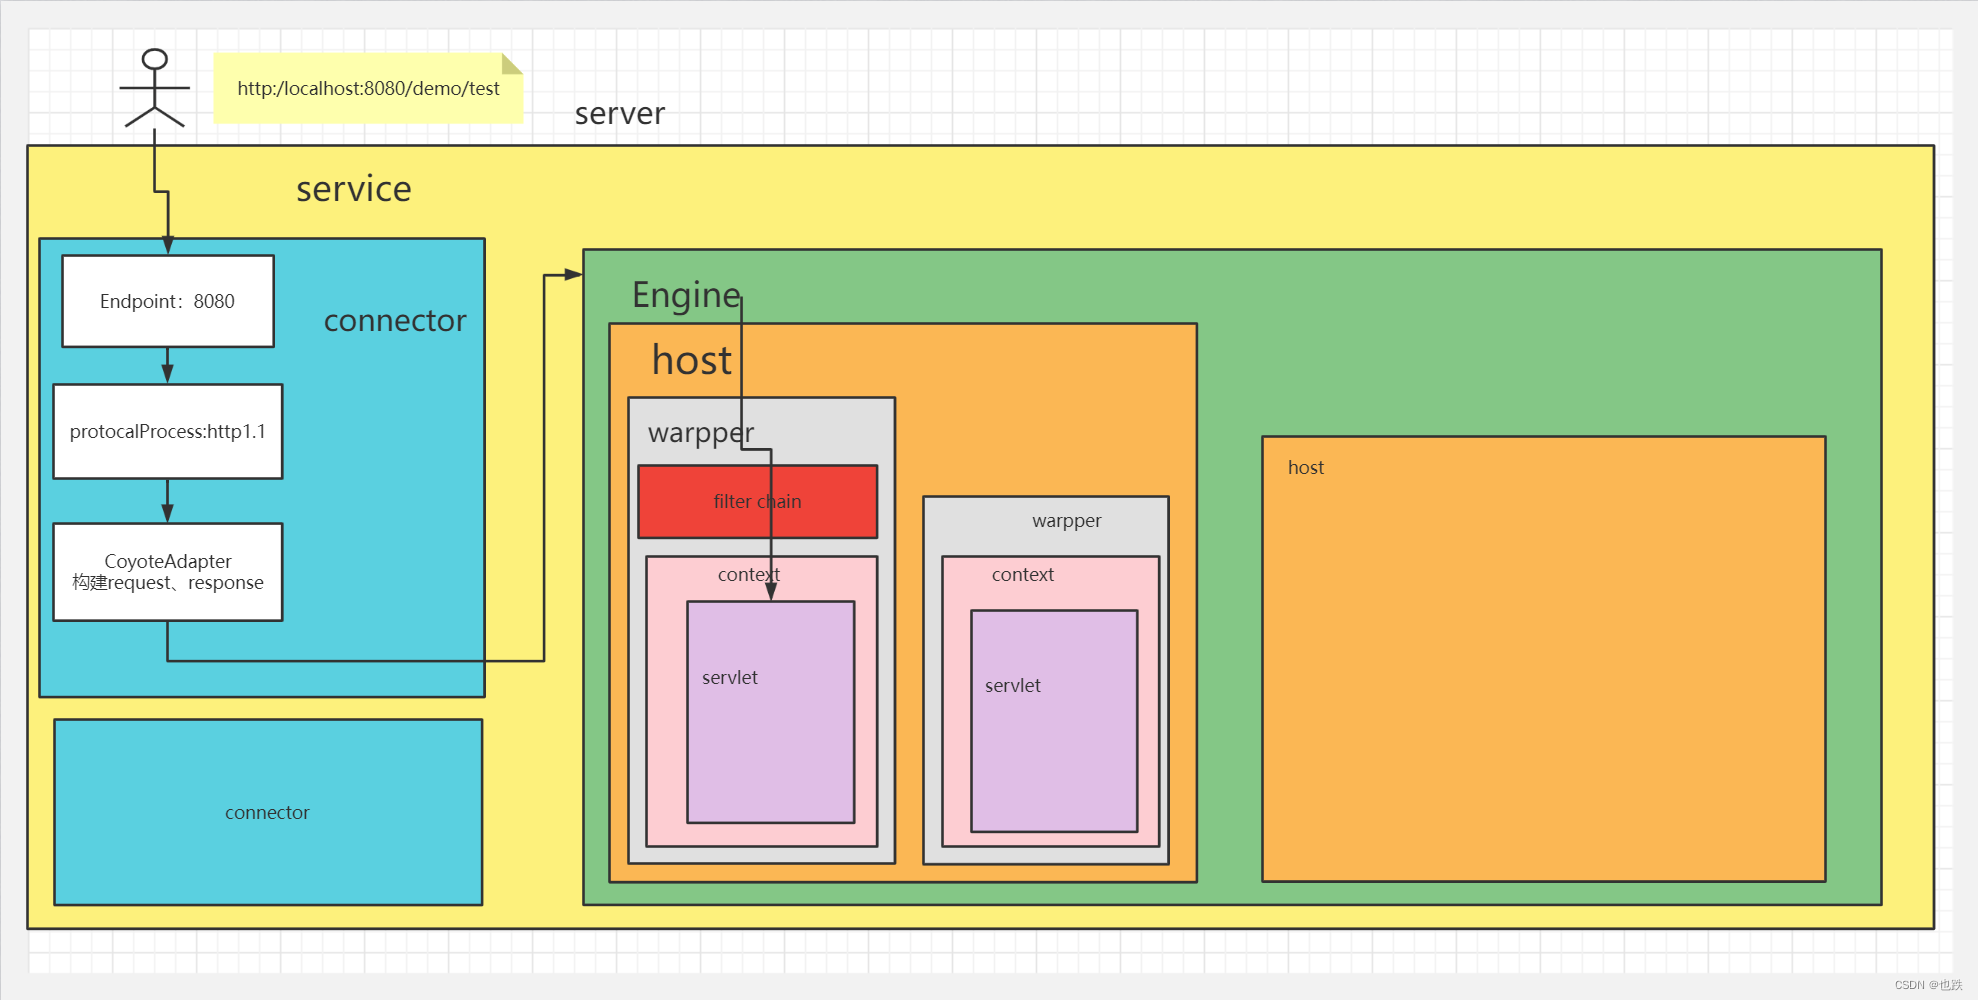This screenshot has width=1978, height=1000.
Task: Click the CoyoteAdapter request/response box
Action: [x=168, y=572]
